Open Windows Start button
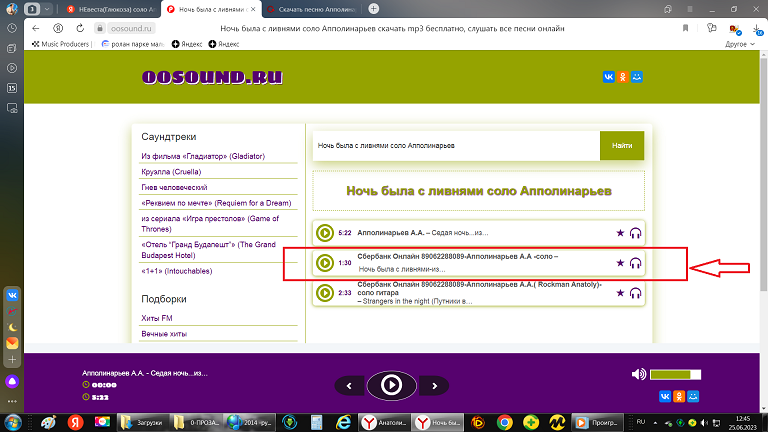 coord(12,422)
